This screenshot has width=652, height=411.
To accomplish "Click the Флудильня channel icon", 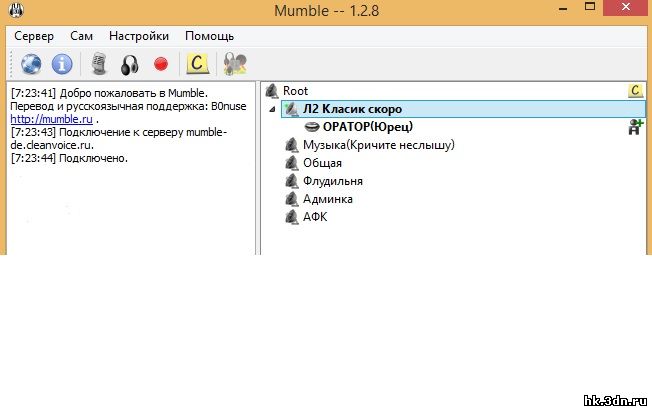I will (x=292, y=181).
